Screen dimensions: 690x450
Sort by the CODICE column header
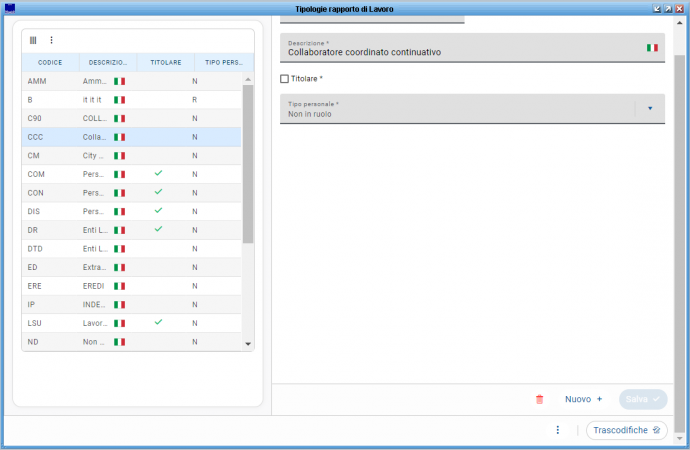coord(50,62)
